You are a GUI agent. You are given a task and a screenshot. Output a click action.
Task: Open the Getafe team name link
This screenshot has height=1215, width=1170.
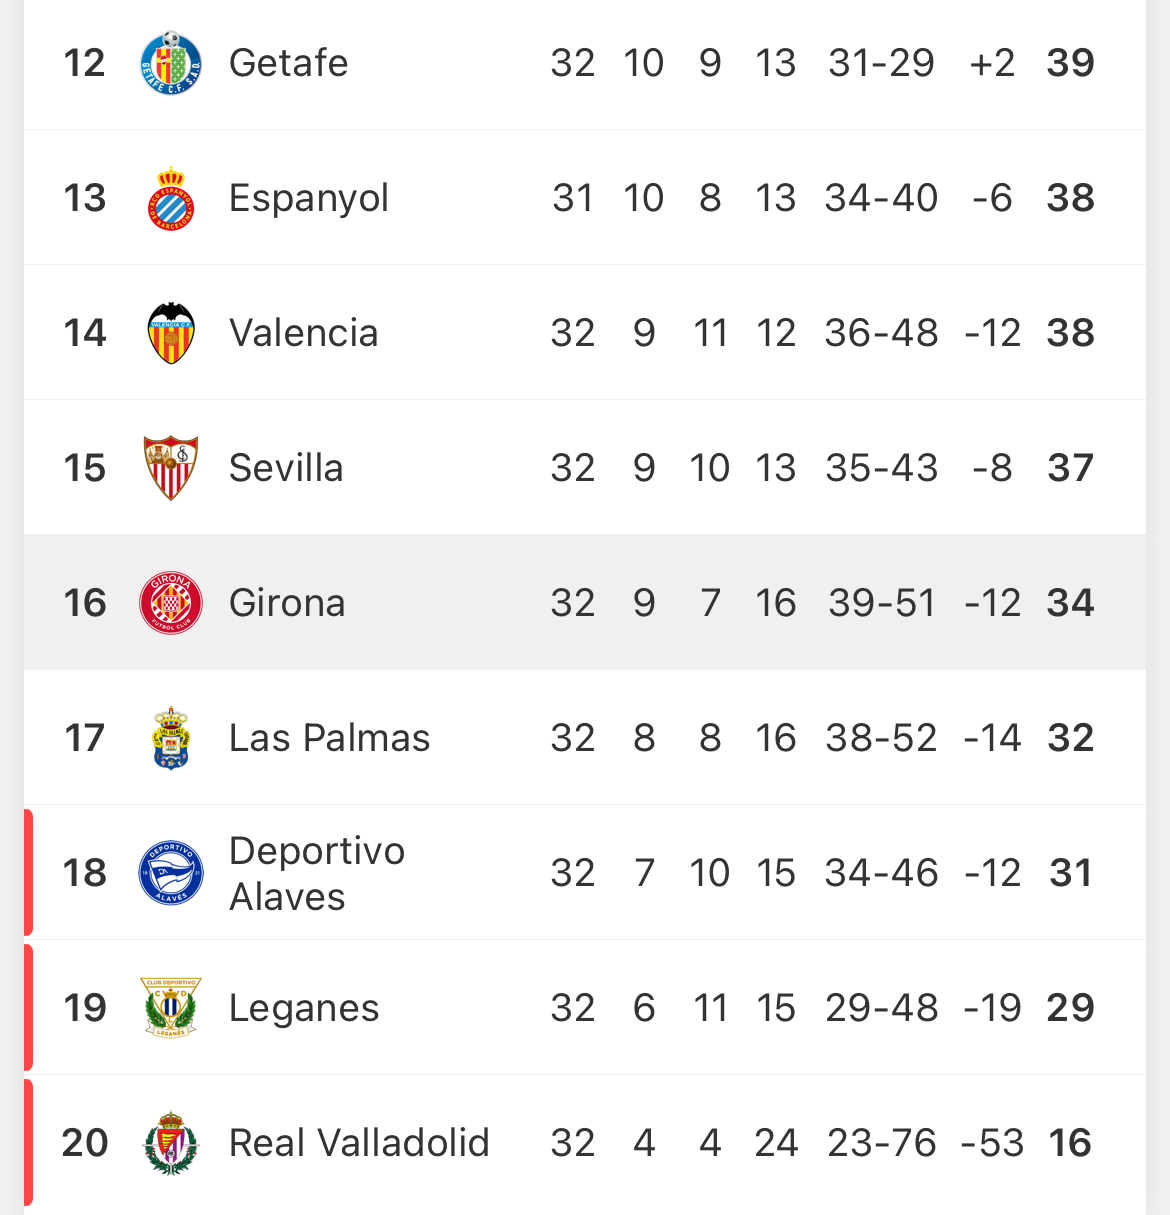[288, 63]
